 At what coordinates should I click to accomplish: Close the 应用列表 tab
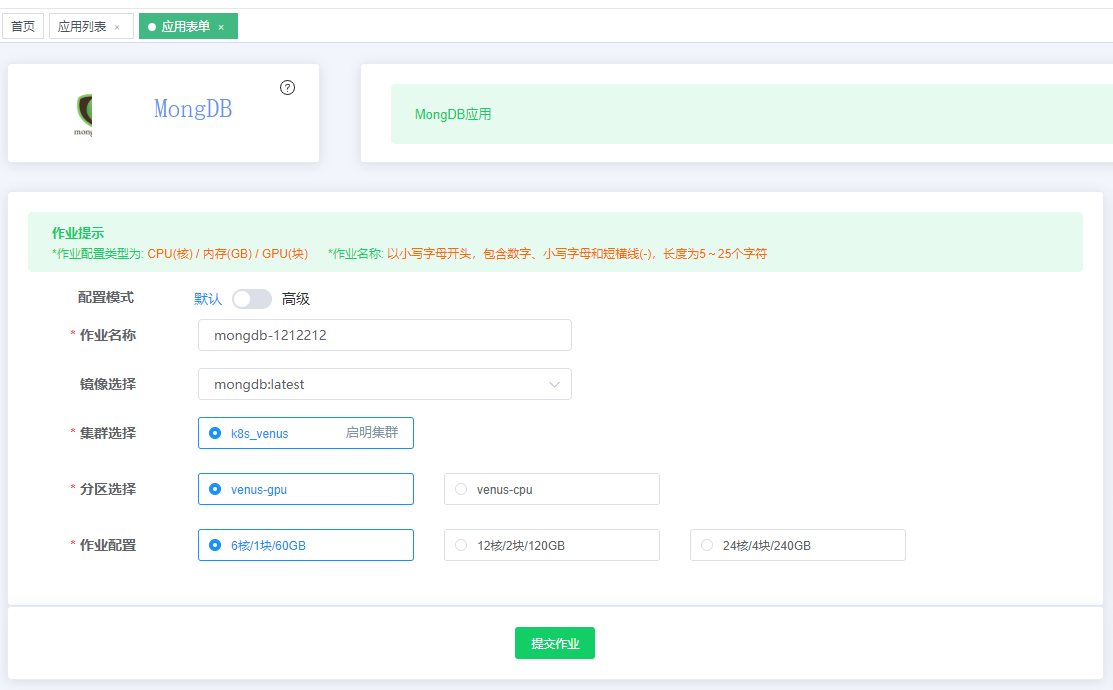click(117, 27)
